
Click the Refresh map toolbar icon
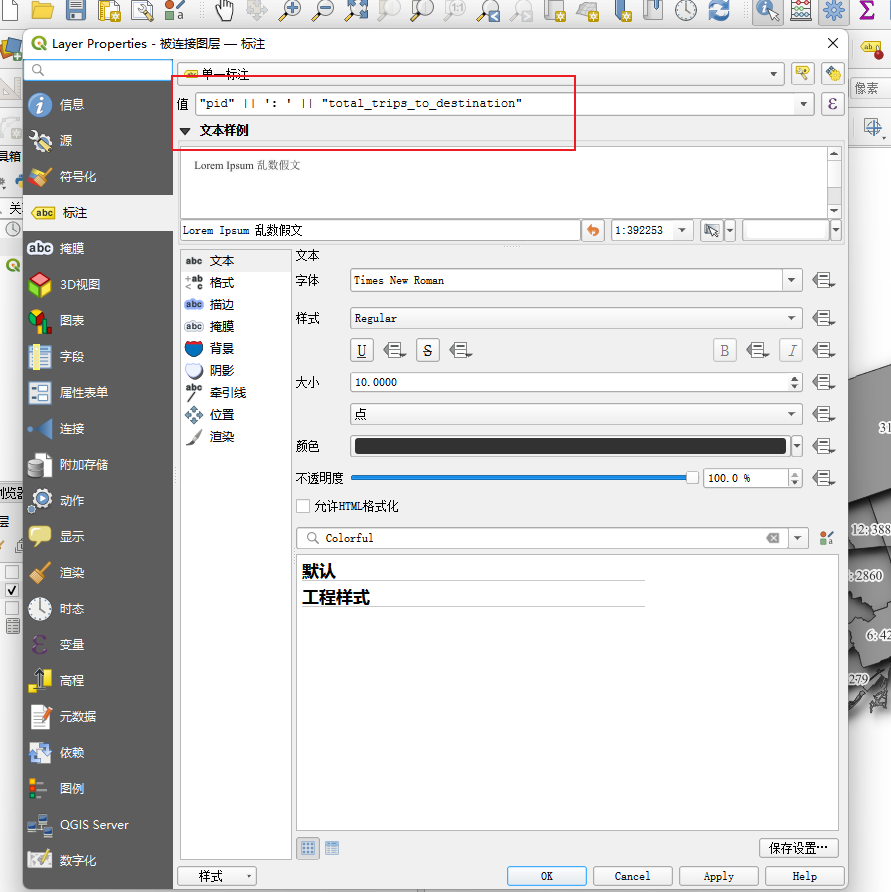point(719,10)
